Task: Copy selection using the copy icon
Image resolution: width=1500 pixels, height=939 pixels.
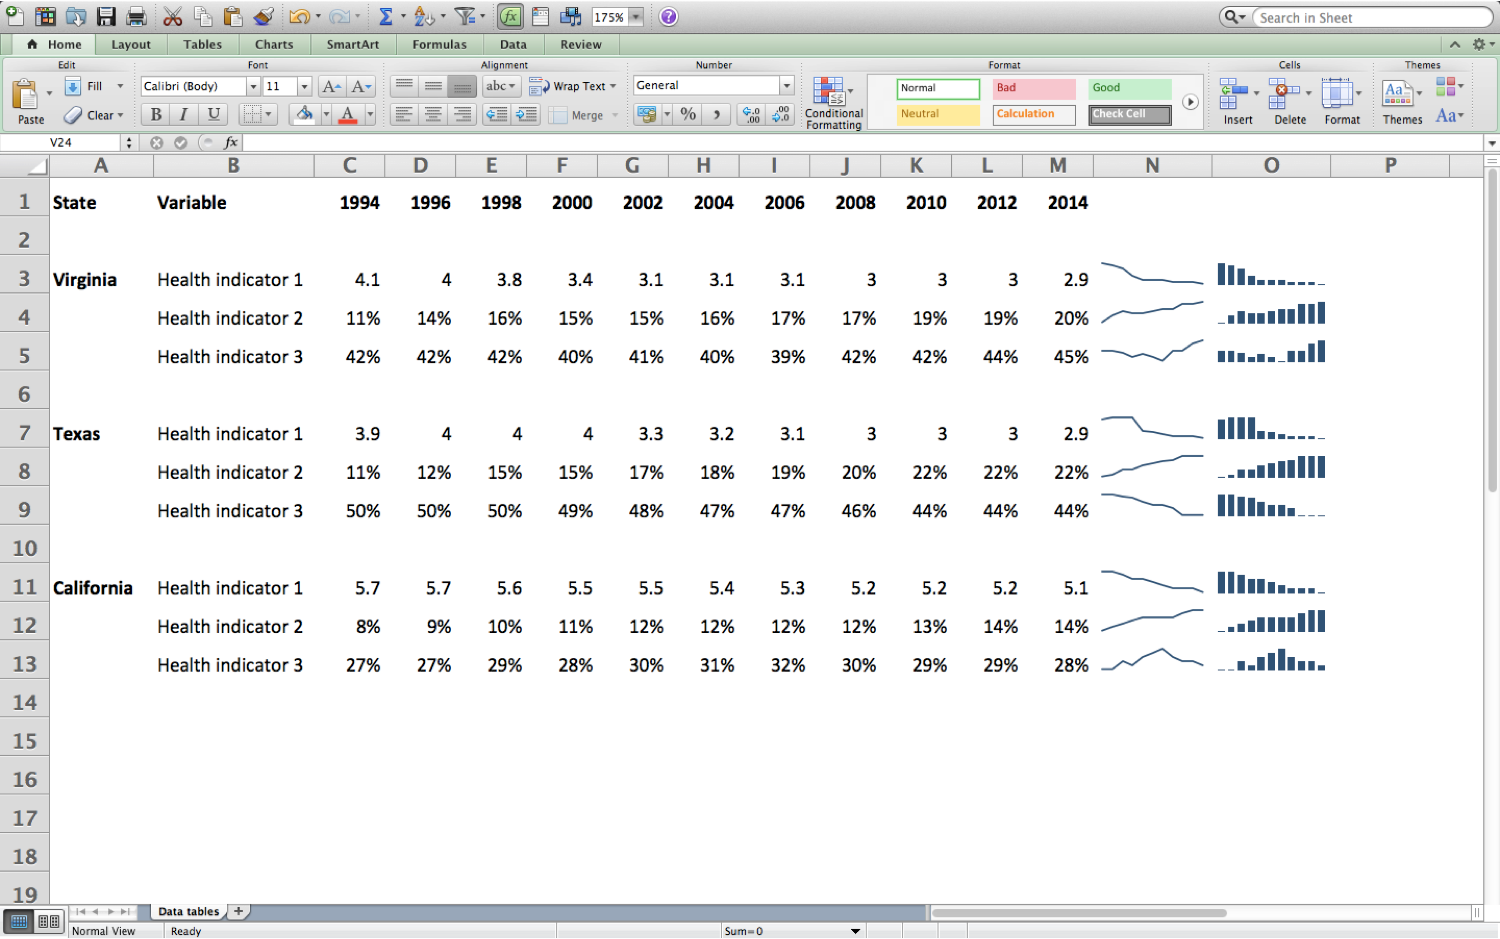Action: [203, 16]
